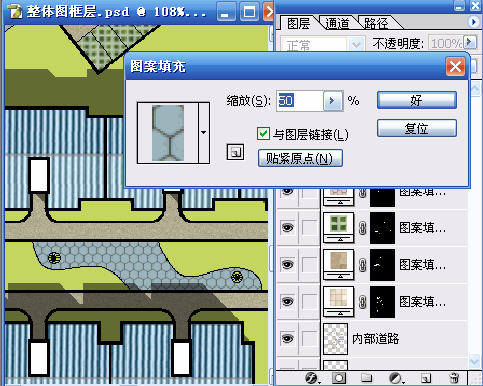Select the mask thumbnail of brown stone pattern layer
Viewport: 483px width, 386px height.
pos(383,265)
